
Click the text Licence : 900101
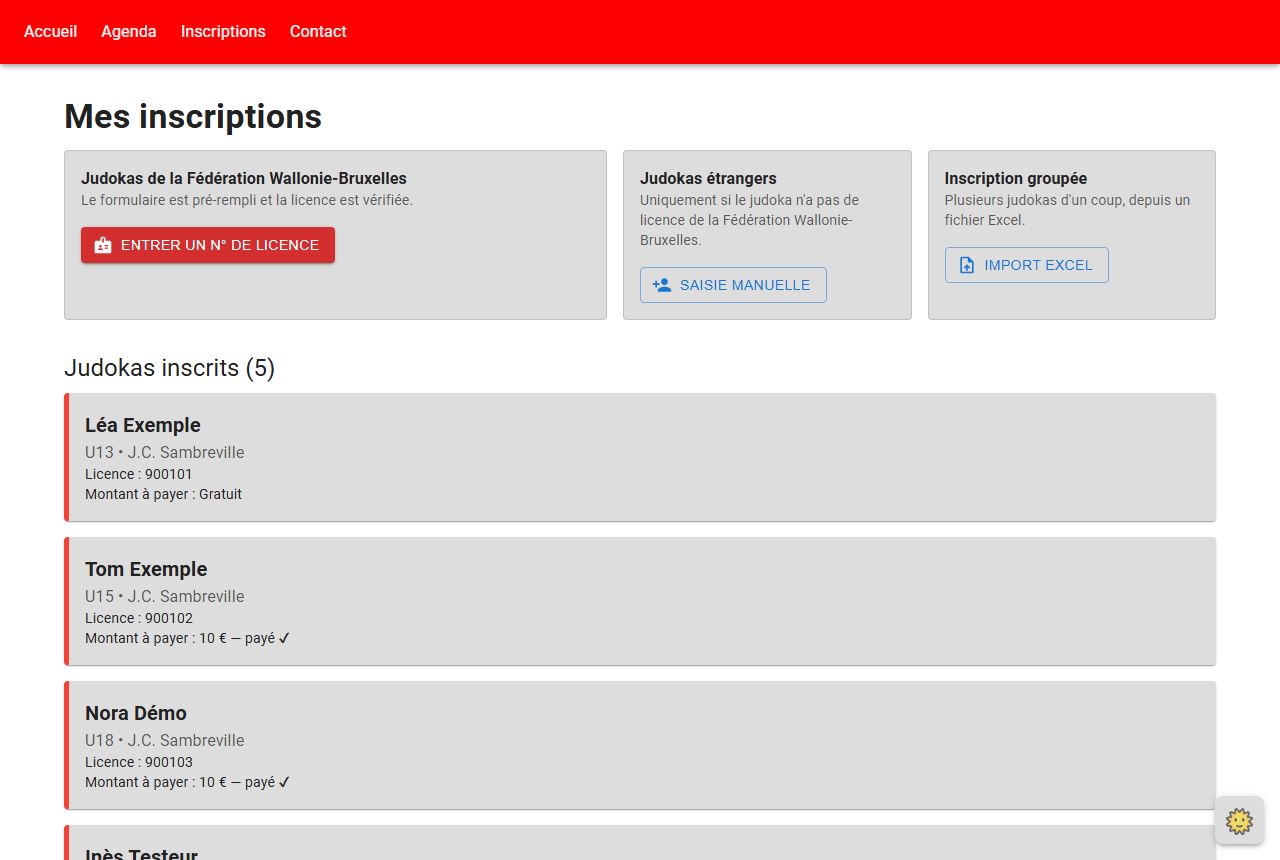139,474
